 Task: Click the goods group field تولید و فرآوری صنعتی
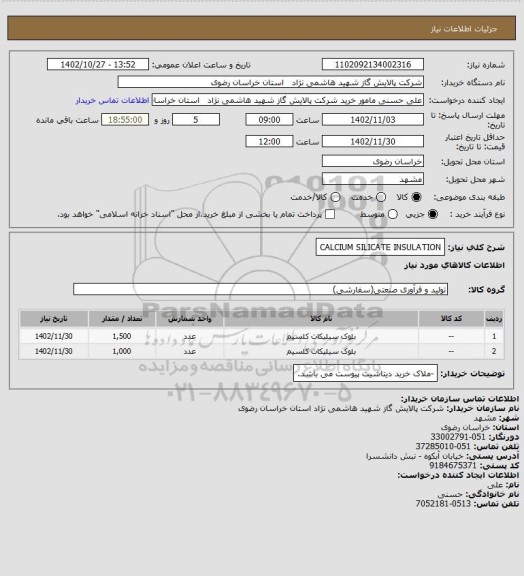pos(261,289)
